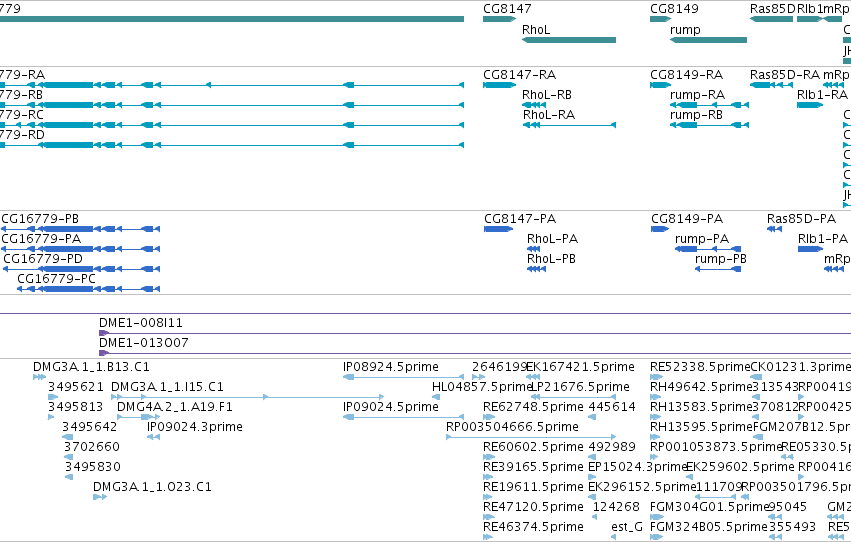The width and height of the screenshot is (851, 542).
Task: Select transcript RhoL-RA
Action: 549,115
